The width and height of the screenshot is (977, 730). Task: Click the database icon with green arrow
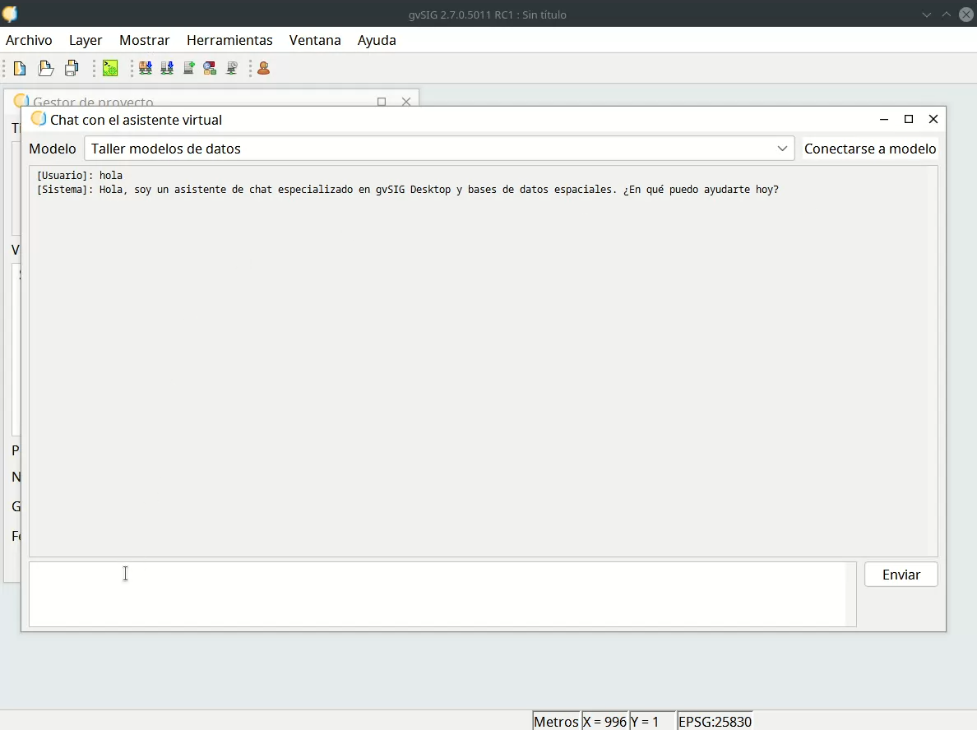click(189, 68)
